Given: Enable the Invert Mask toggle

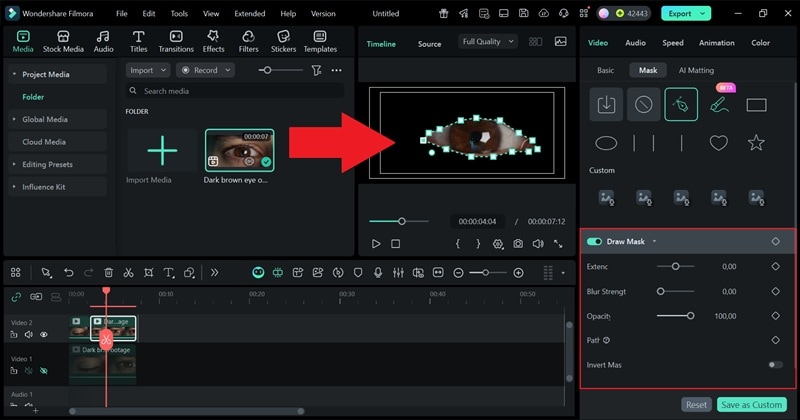Looking at the screenshot, I should tap(775, 364).
